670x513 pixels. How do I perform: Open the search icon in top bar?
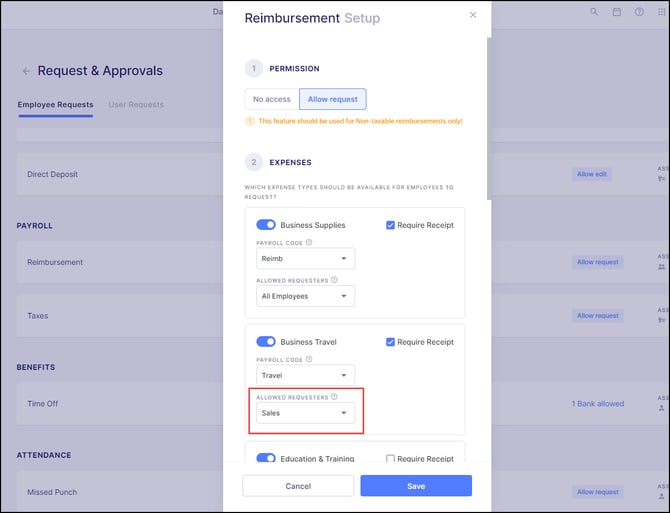tap(594, 12)
